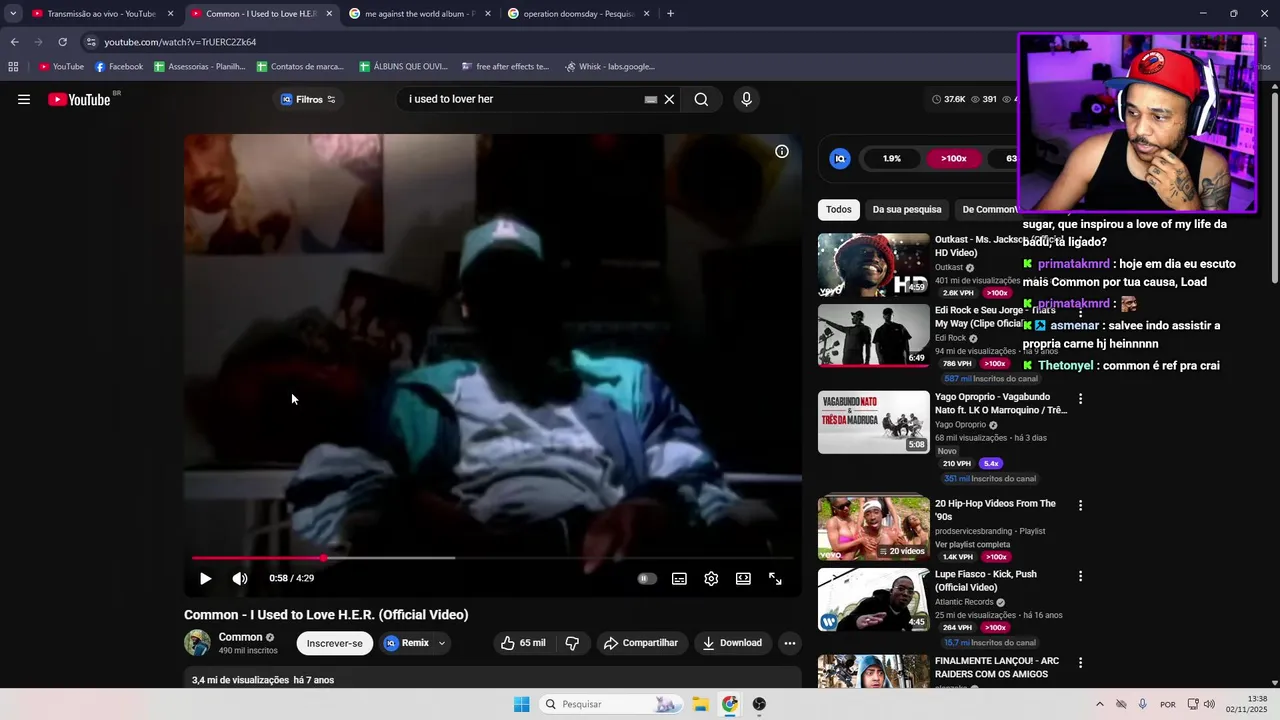Open more actions three-dot menu below video
This screenshot has height=720, width=1280.
[789, 643]
